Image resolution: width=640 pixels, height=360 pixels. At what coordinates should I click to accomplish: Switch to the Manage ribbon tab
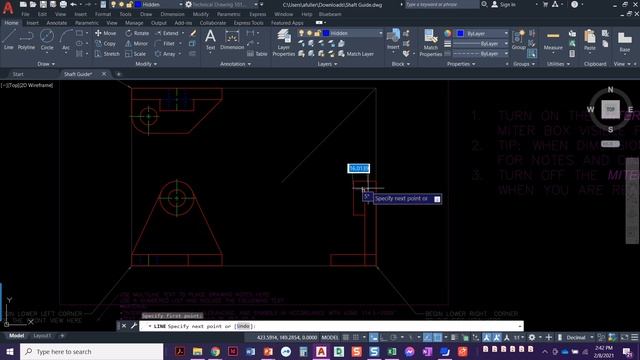[134, 23]
